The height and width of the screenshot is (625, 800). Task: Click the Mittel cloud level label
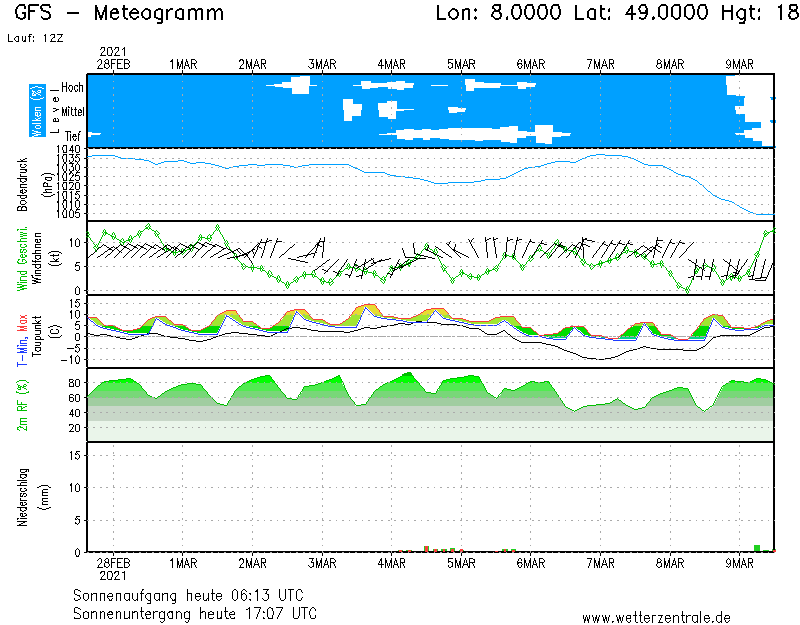(71, 111)
